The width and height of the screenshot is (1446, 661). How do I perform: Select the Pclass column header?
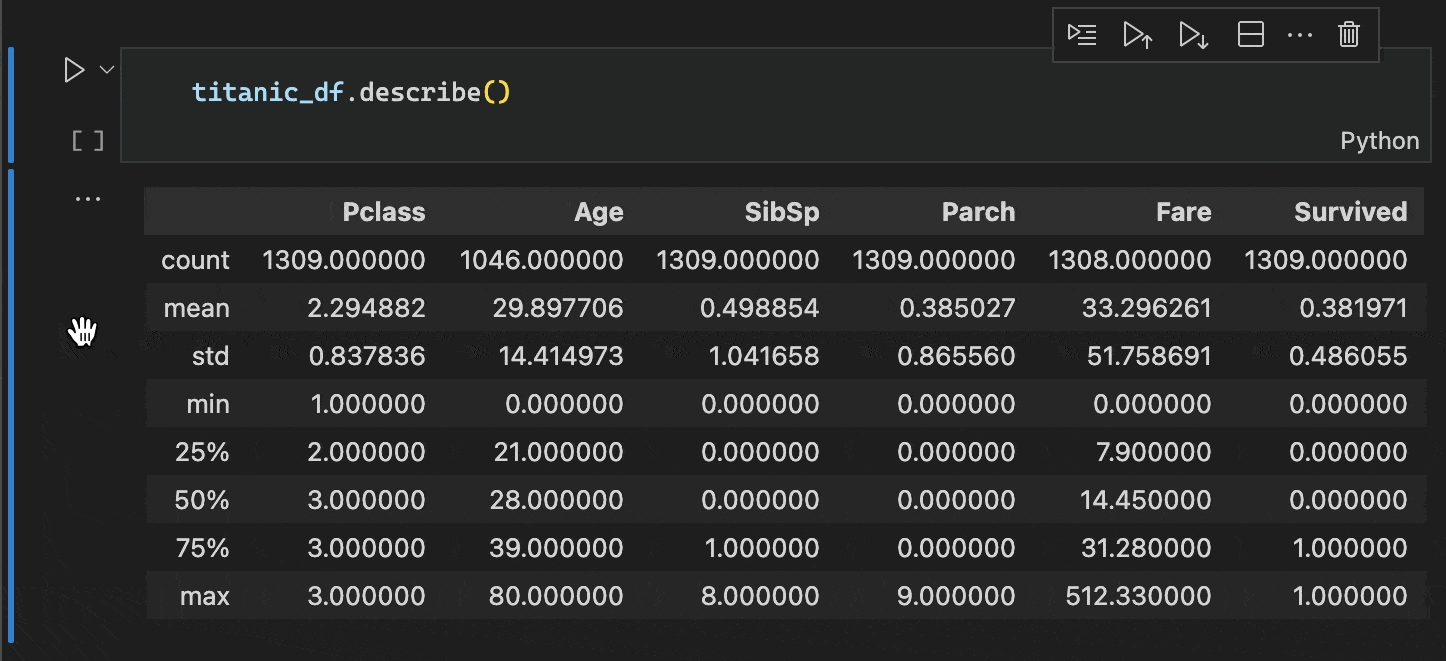[x=384, y=211]
